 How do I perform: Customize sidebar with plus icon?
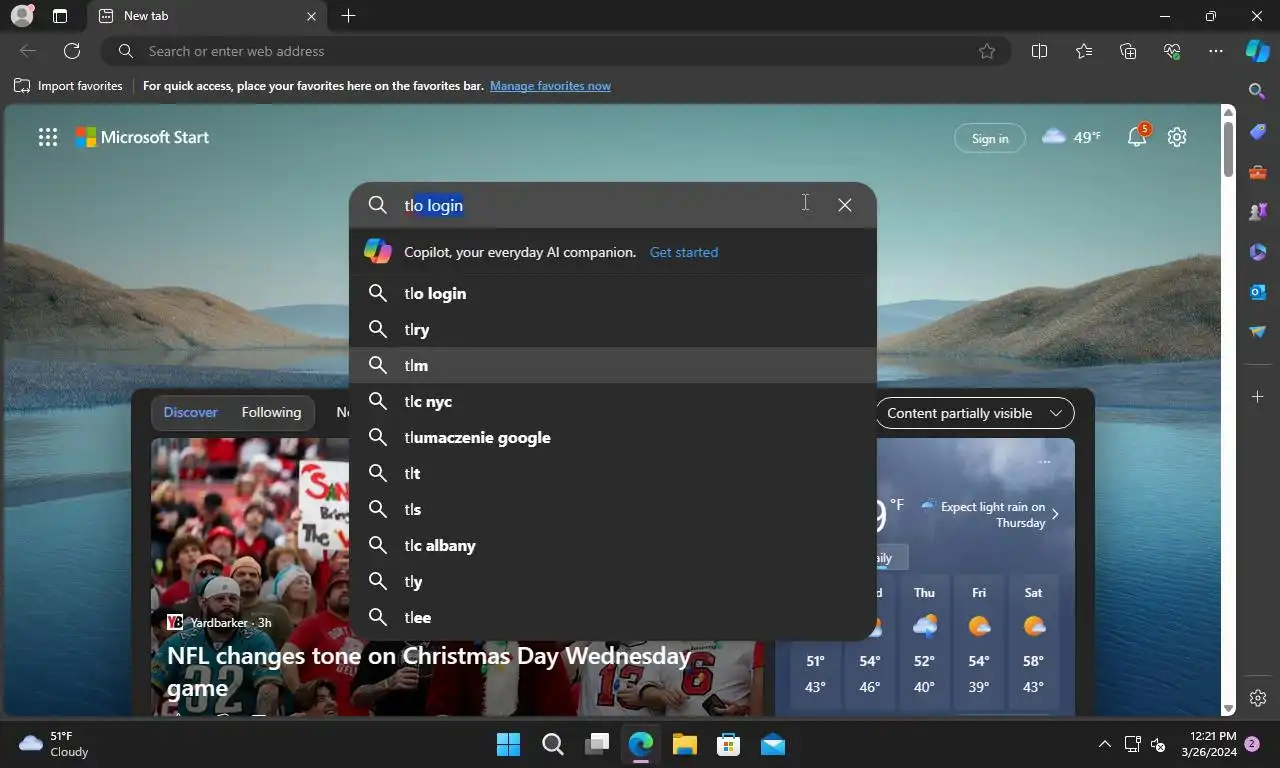(x=1258, y=397)
